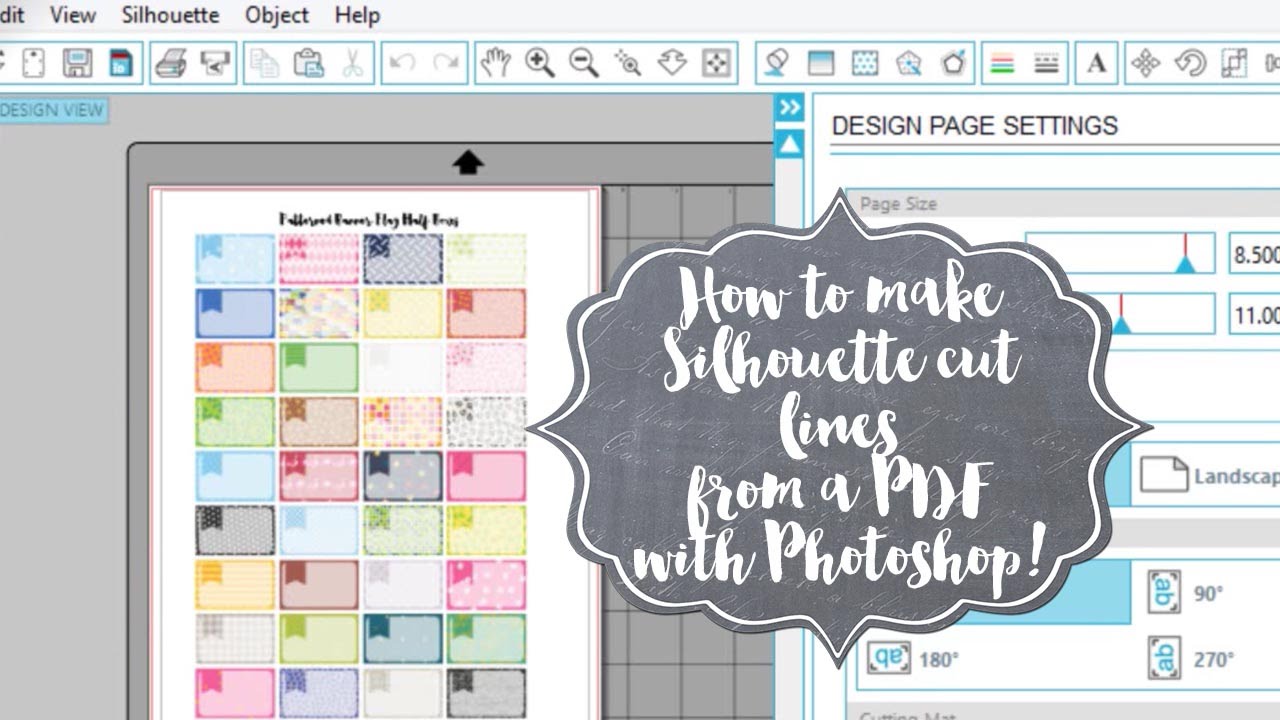Select the Pan hand tool
Viewport: 1280px width, 720px height.
[x=495, y=63]
